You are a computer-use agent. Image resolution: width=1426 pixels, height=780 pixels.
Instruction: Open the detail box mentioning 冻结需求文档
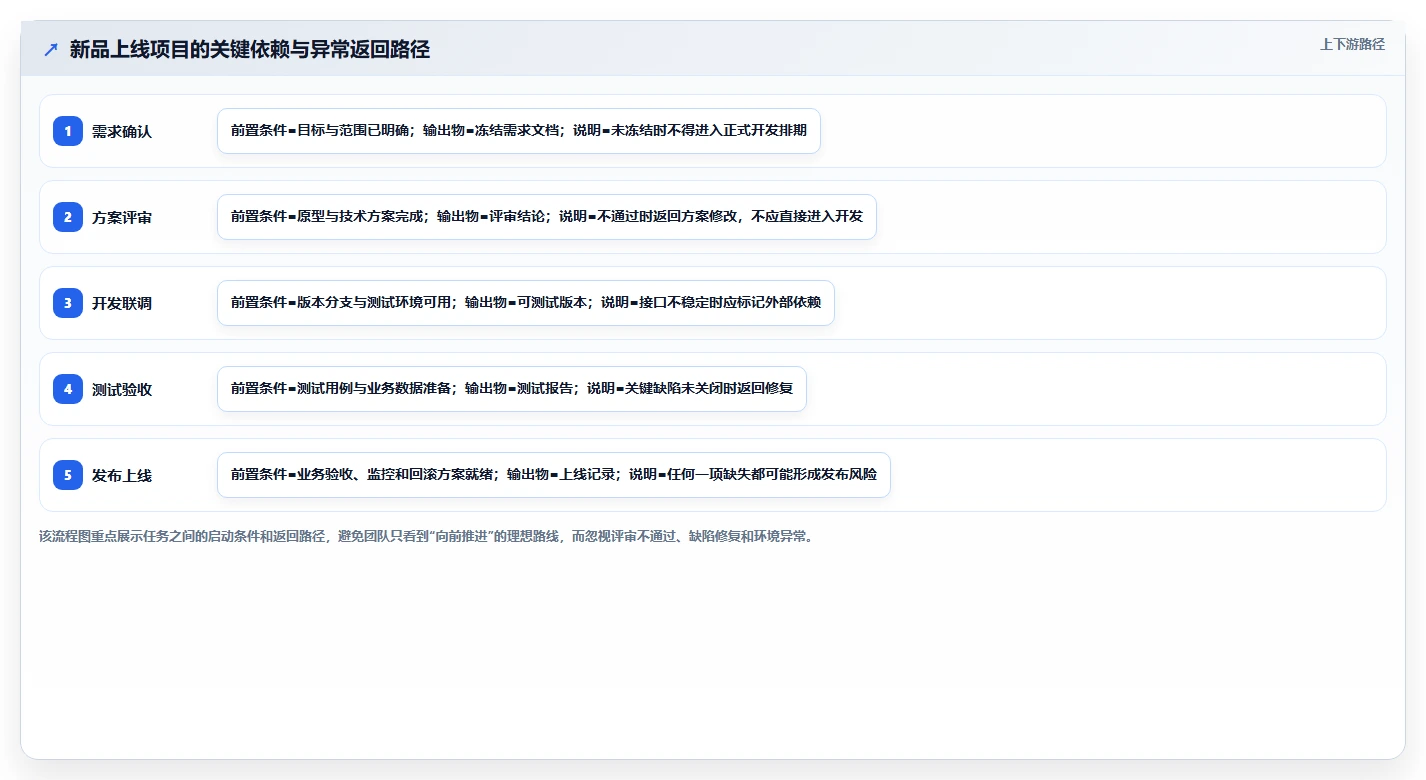[519, 131]
